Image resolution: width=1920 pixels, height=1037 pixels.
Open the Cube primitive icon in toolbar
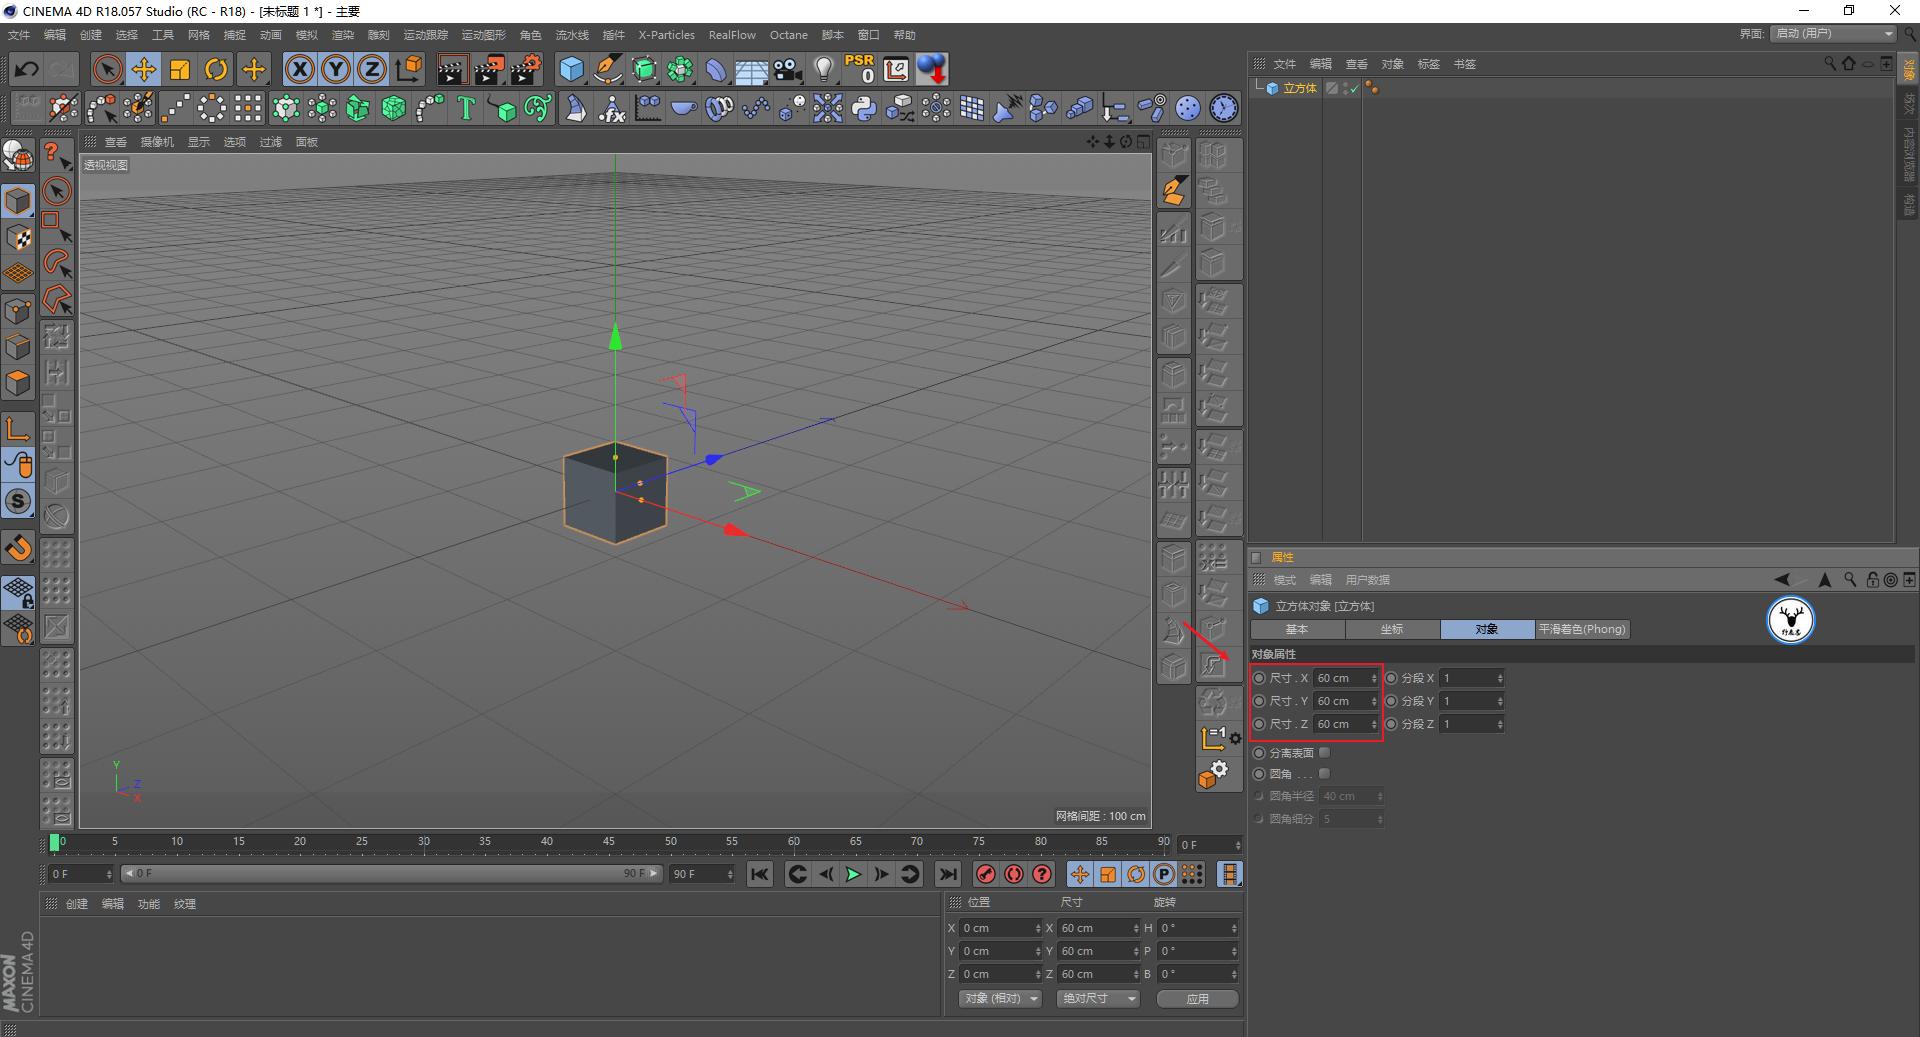[571, 69]
